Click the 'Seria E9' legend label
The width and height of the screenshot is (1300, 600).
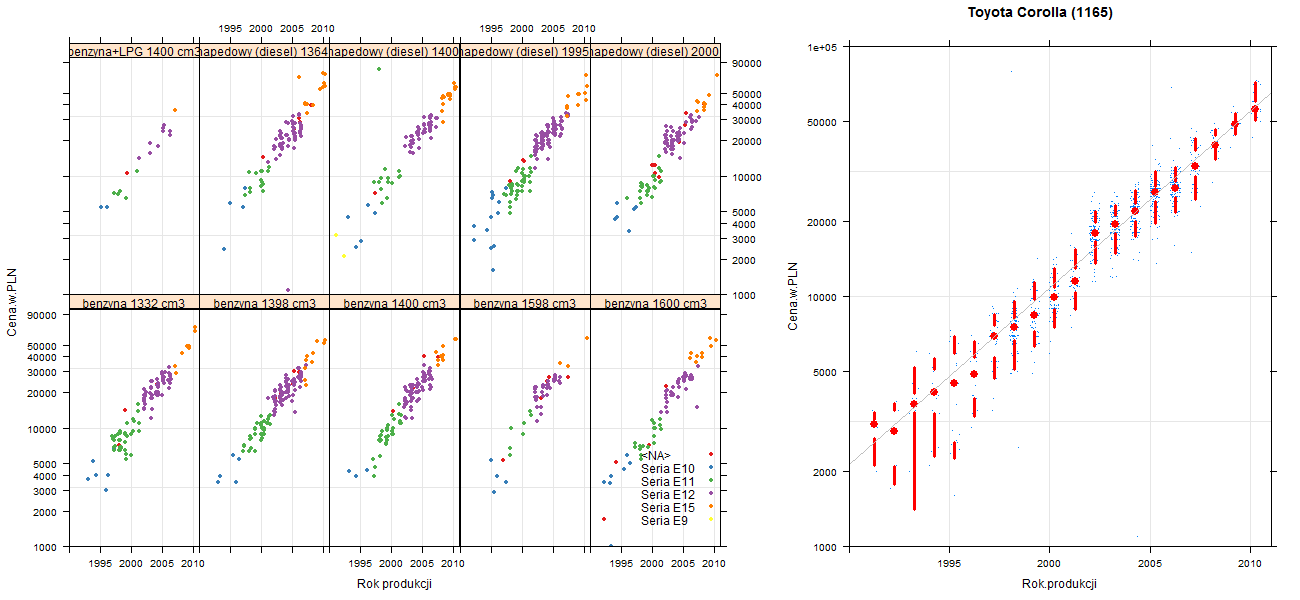[x=664, y=520]
